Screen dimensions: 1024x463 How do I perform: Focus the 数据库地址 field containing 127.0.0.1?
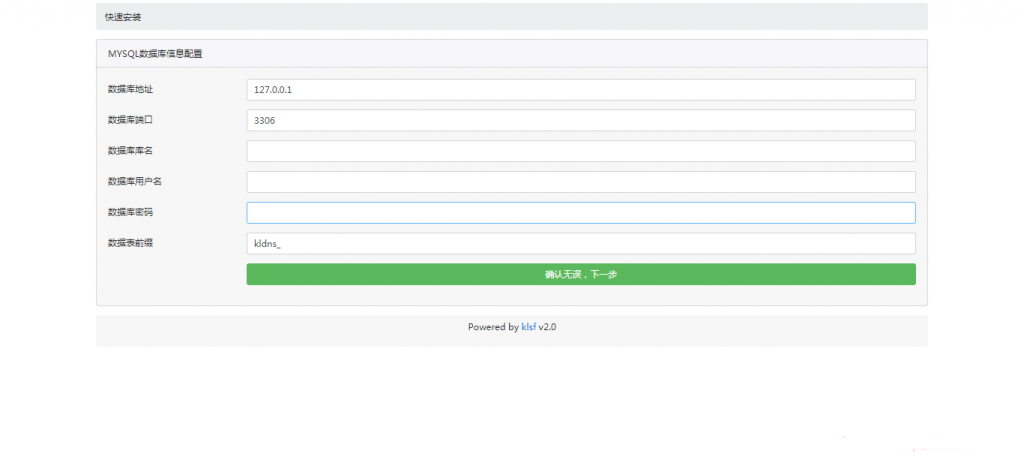pyautogui.click(x=580, y=90)
